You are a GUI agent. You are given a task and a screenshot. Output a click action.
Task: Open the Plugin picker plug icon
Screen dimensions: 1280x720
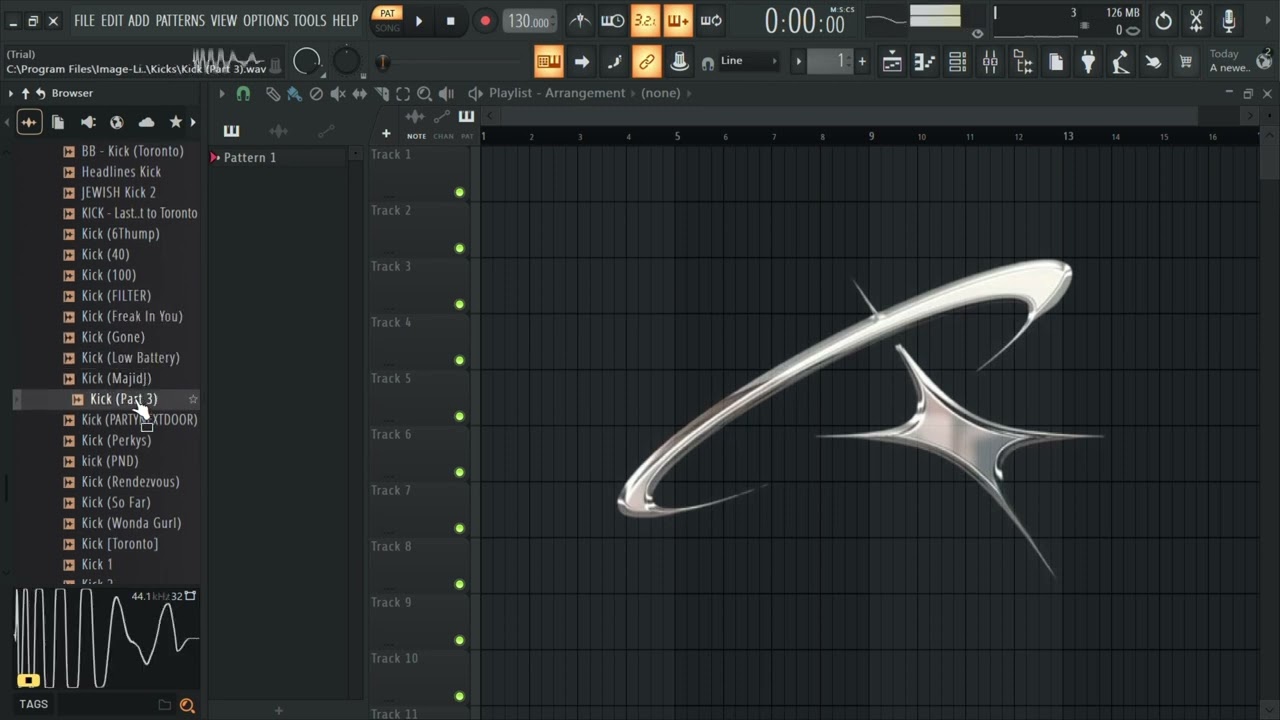(1088, 62)
